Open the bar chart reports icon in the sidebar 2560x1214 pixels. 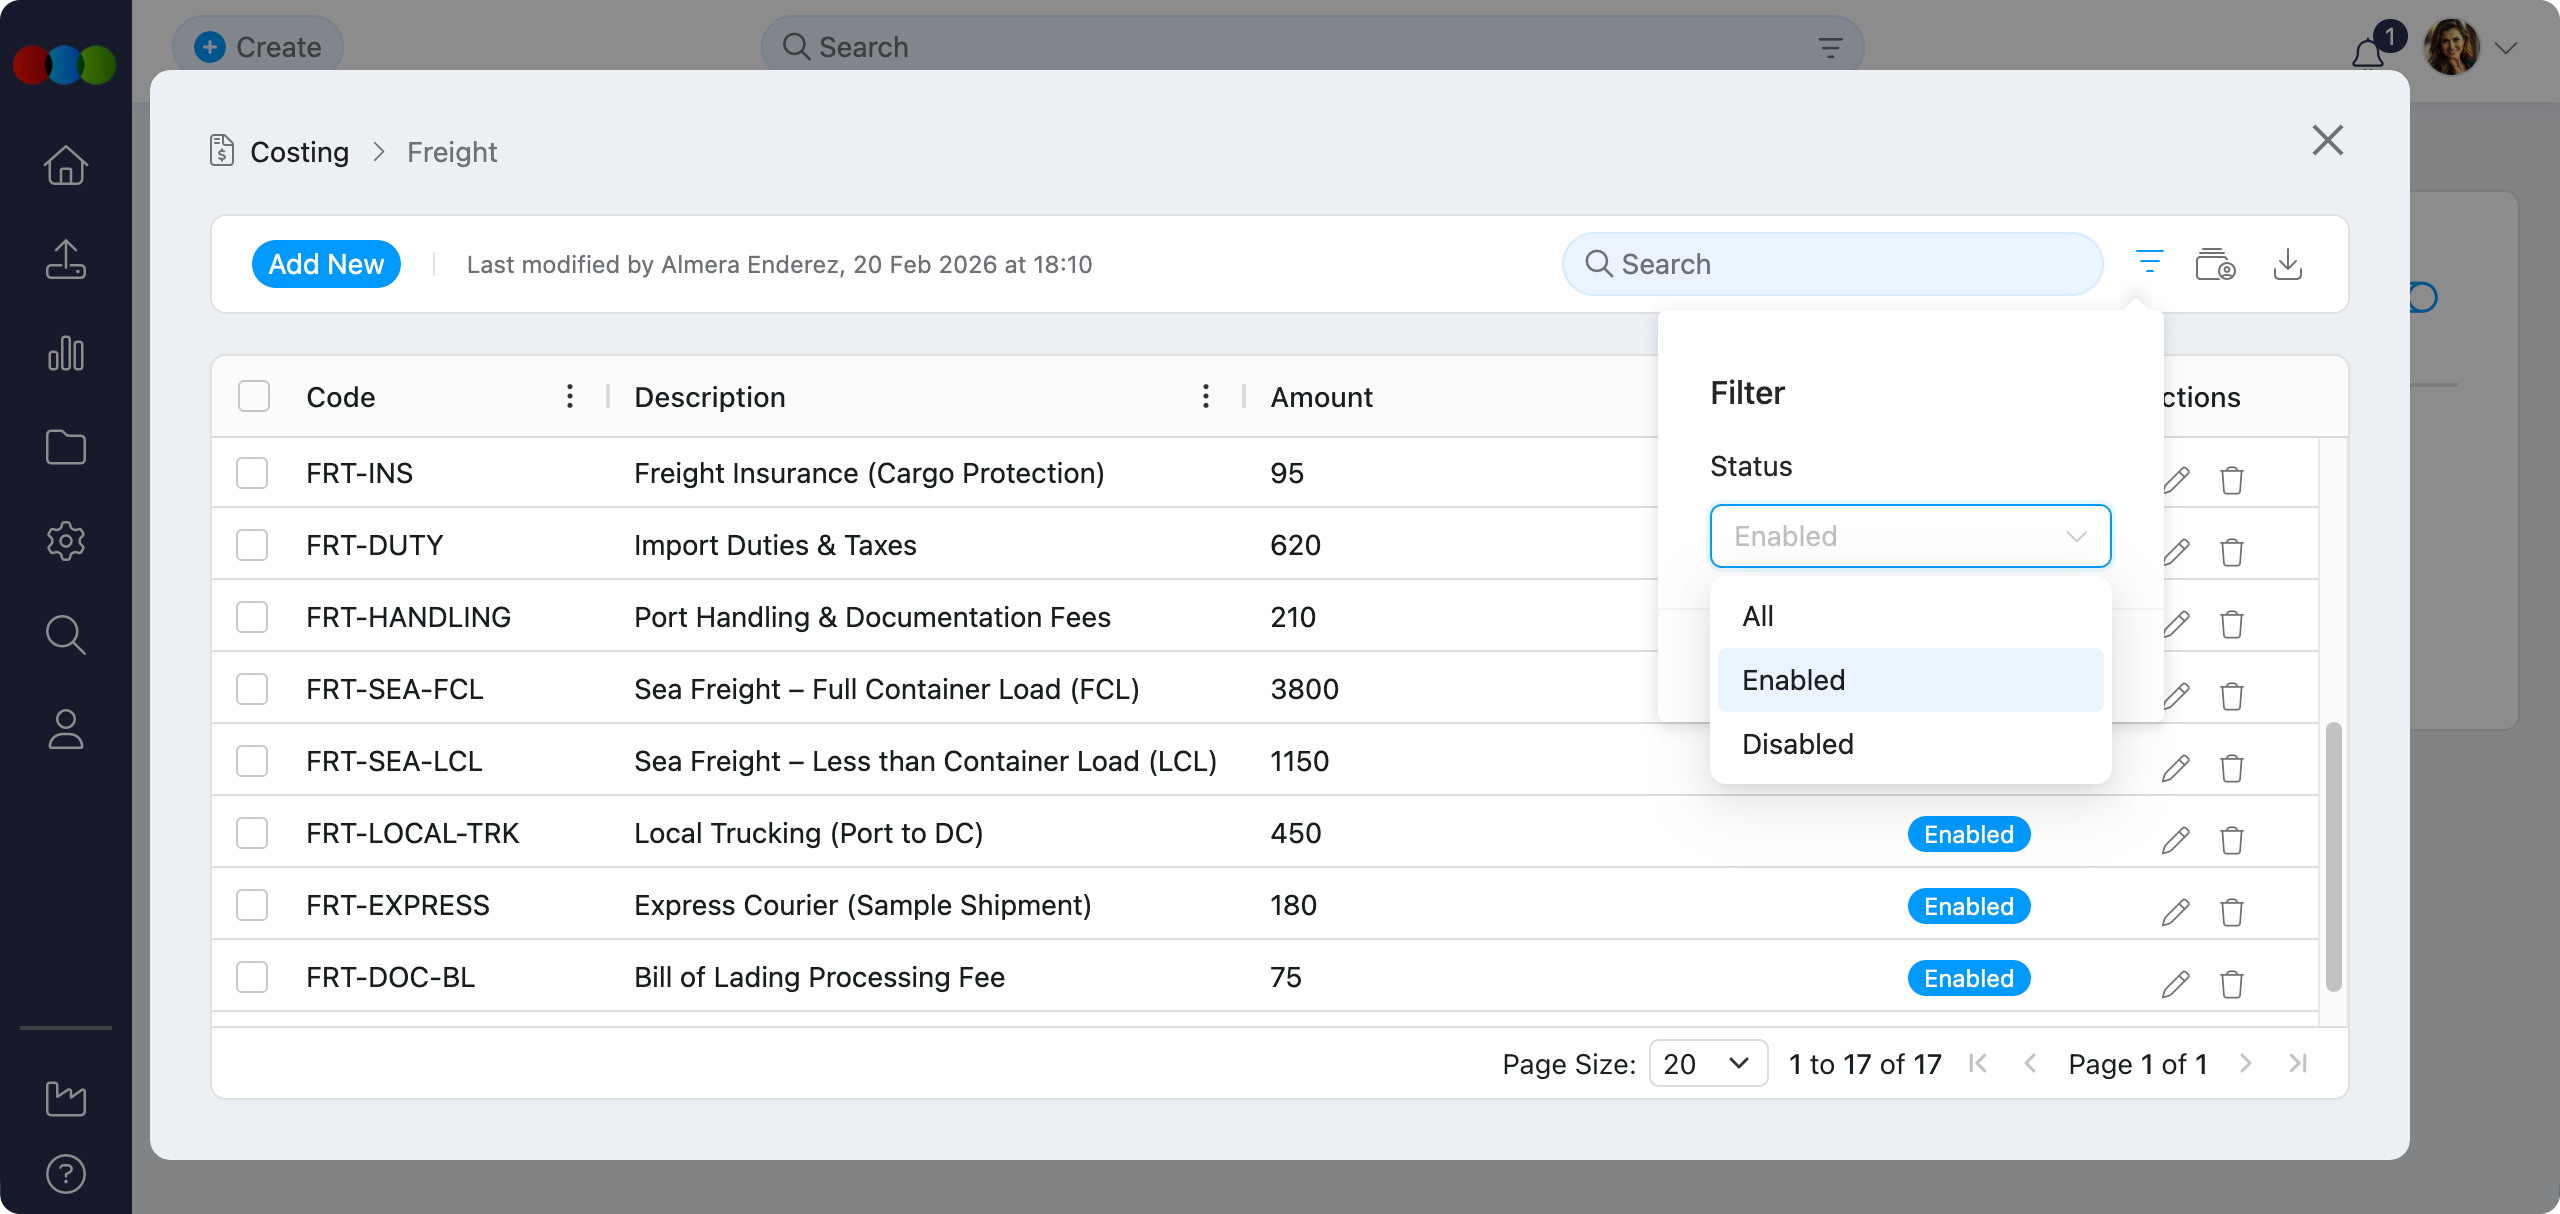pos(66,354)
